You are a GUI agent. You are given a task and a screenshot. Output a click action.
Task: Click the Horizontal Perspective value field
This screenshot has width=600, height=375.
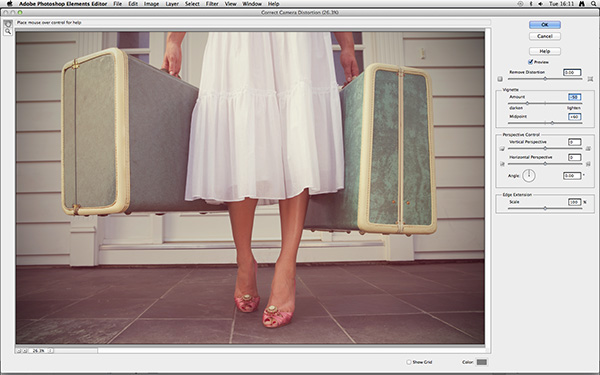[x=574, y=157]
